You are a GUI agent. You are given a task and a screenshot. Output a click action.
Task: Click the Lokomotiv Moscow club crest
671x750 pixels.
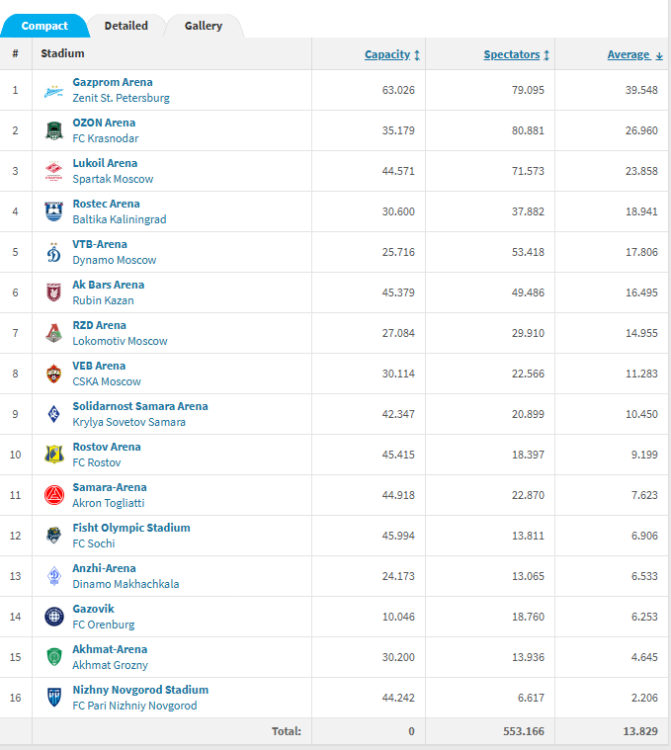pyautogui.click(x=53, y=333)
